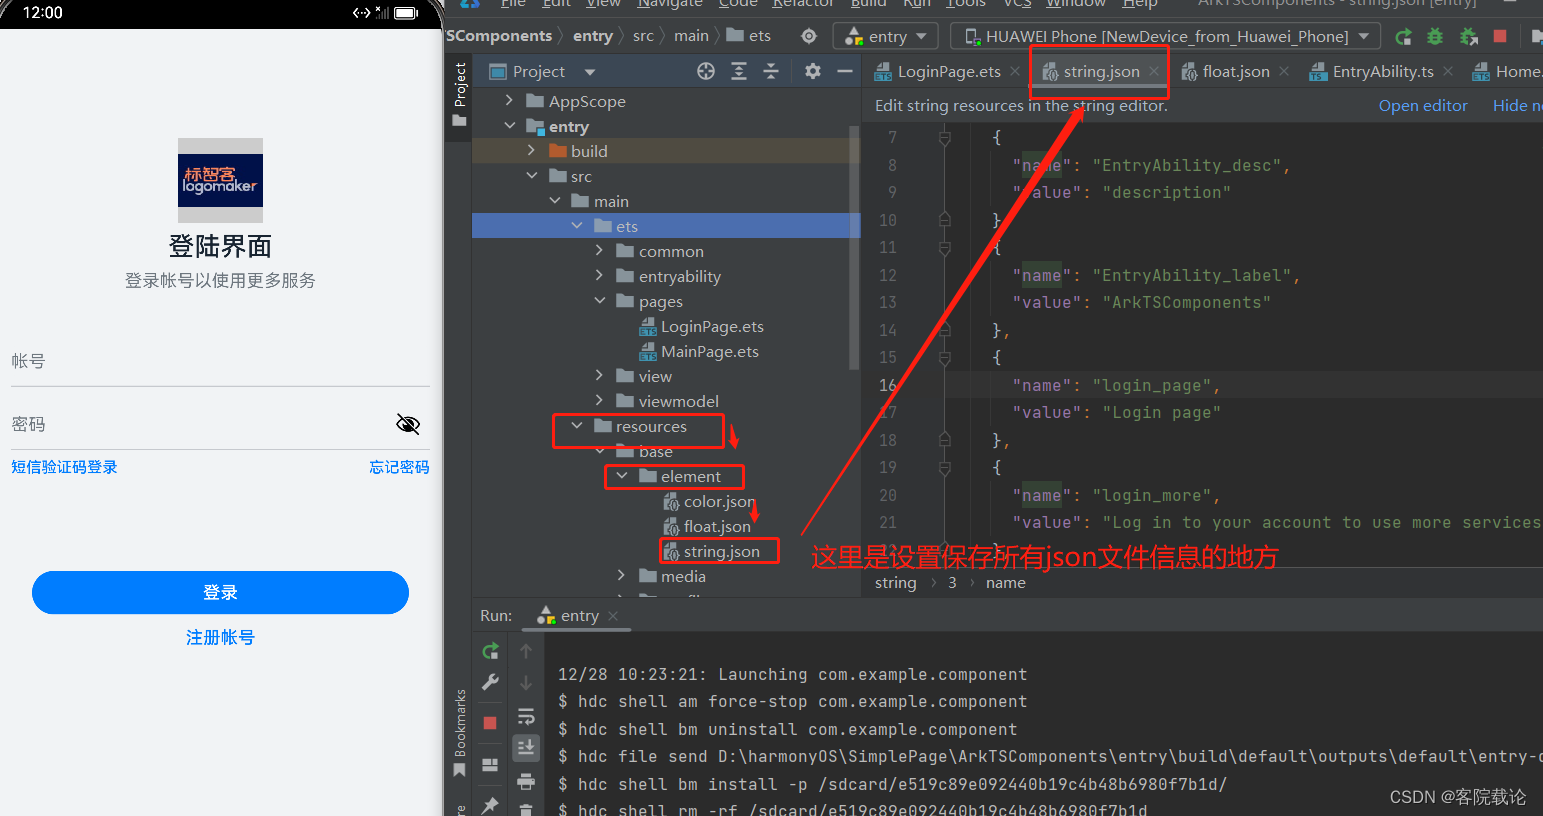Close the float.json tab
Screen dimensions: 1543x816
coord(1284,71)
